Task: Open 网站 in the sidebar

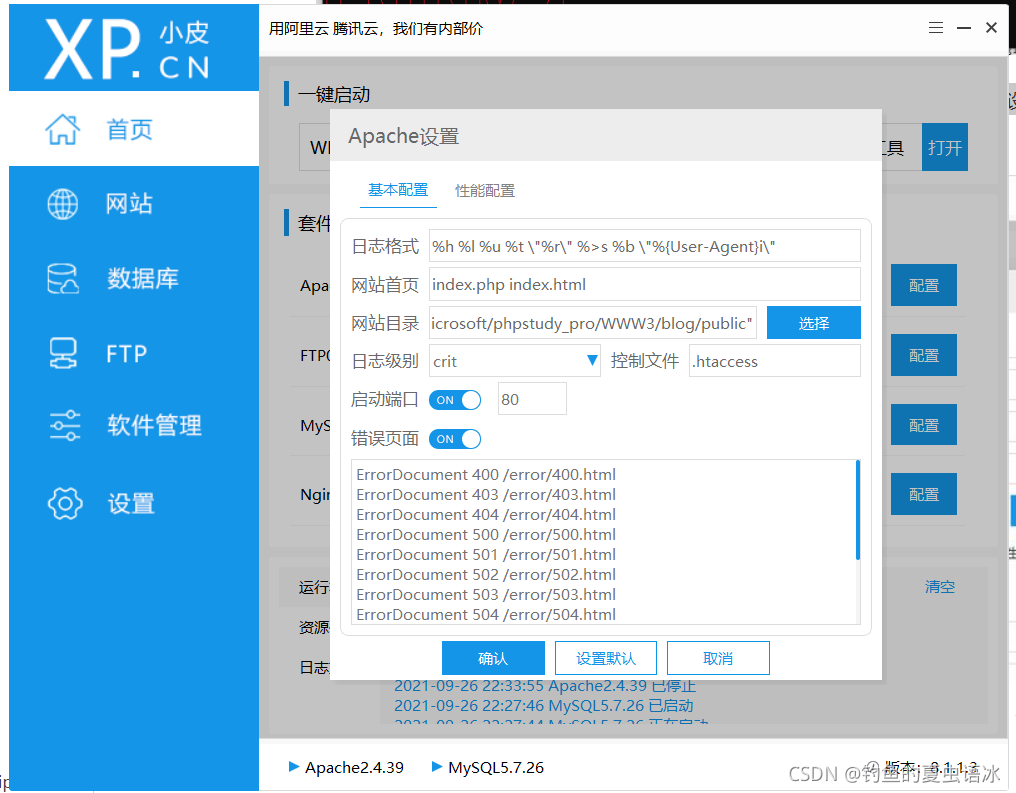Action: pos(133,204)
